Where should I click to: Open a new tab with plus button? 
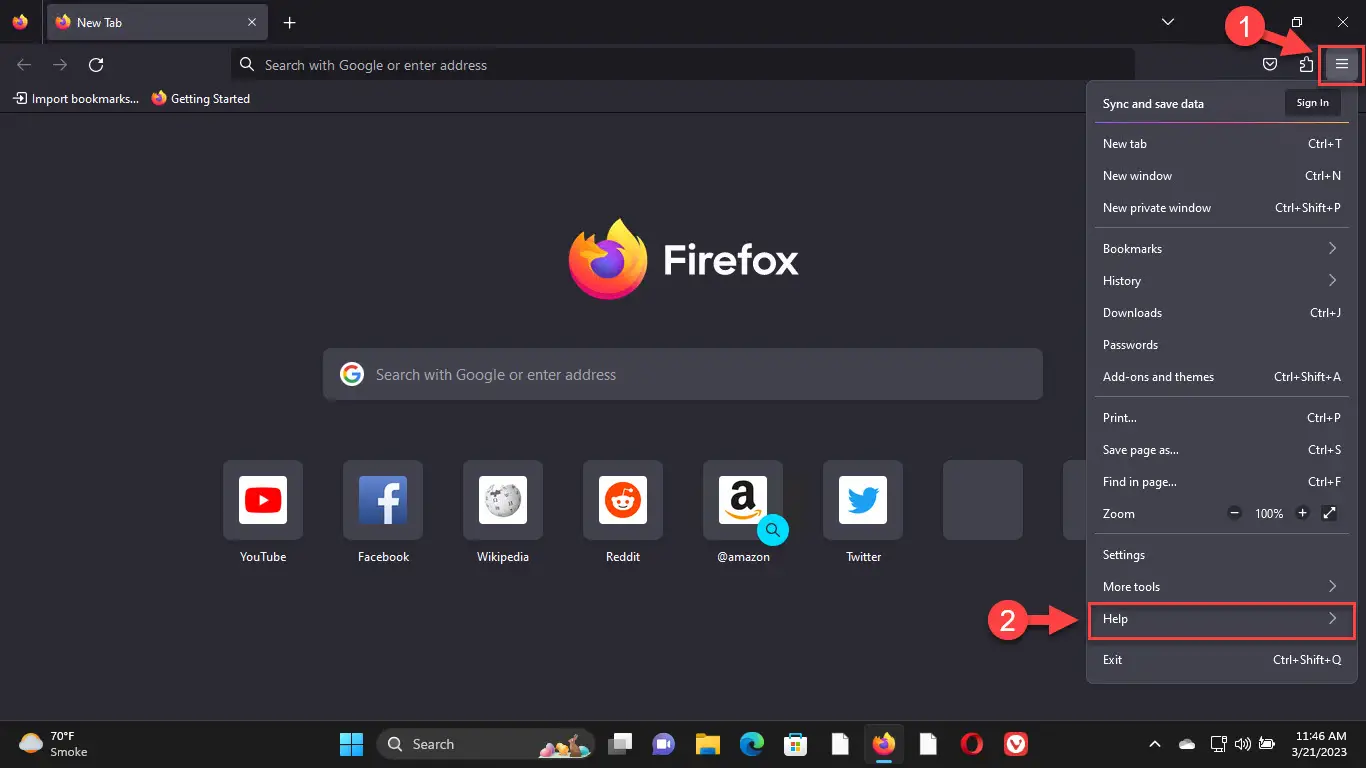click(x=289, y=22)
